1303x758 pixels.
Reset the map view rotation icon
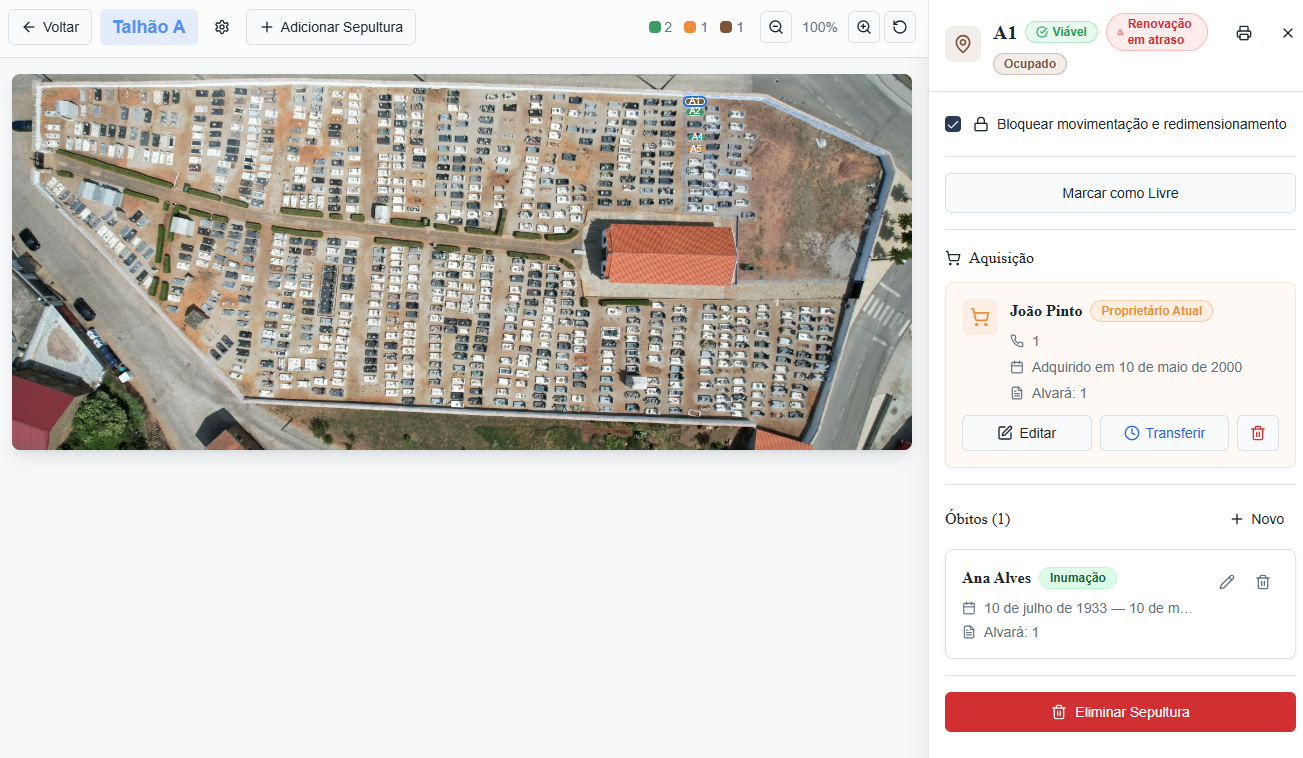click(900, 27)
